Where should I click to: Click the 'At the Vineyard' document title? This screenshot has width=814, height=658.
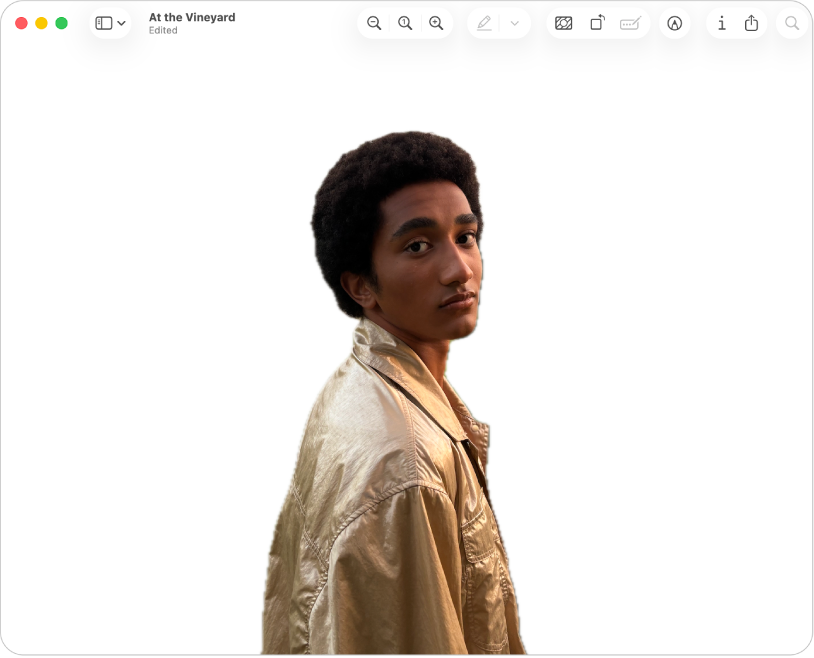coord(192,16)
